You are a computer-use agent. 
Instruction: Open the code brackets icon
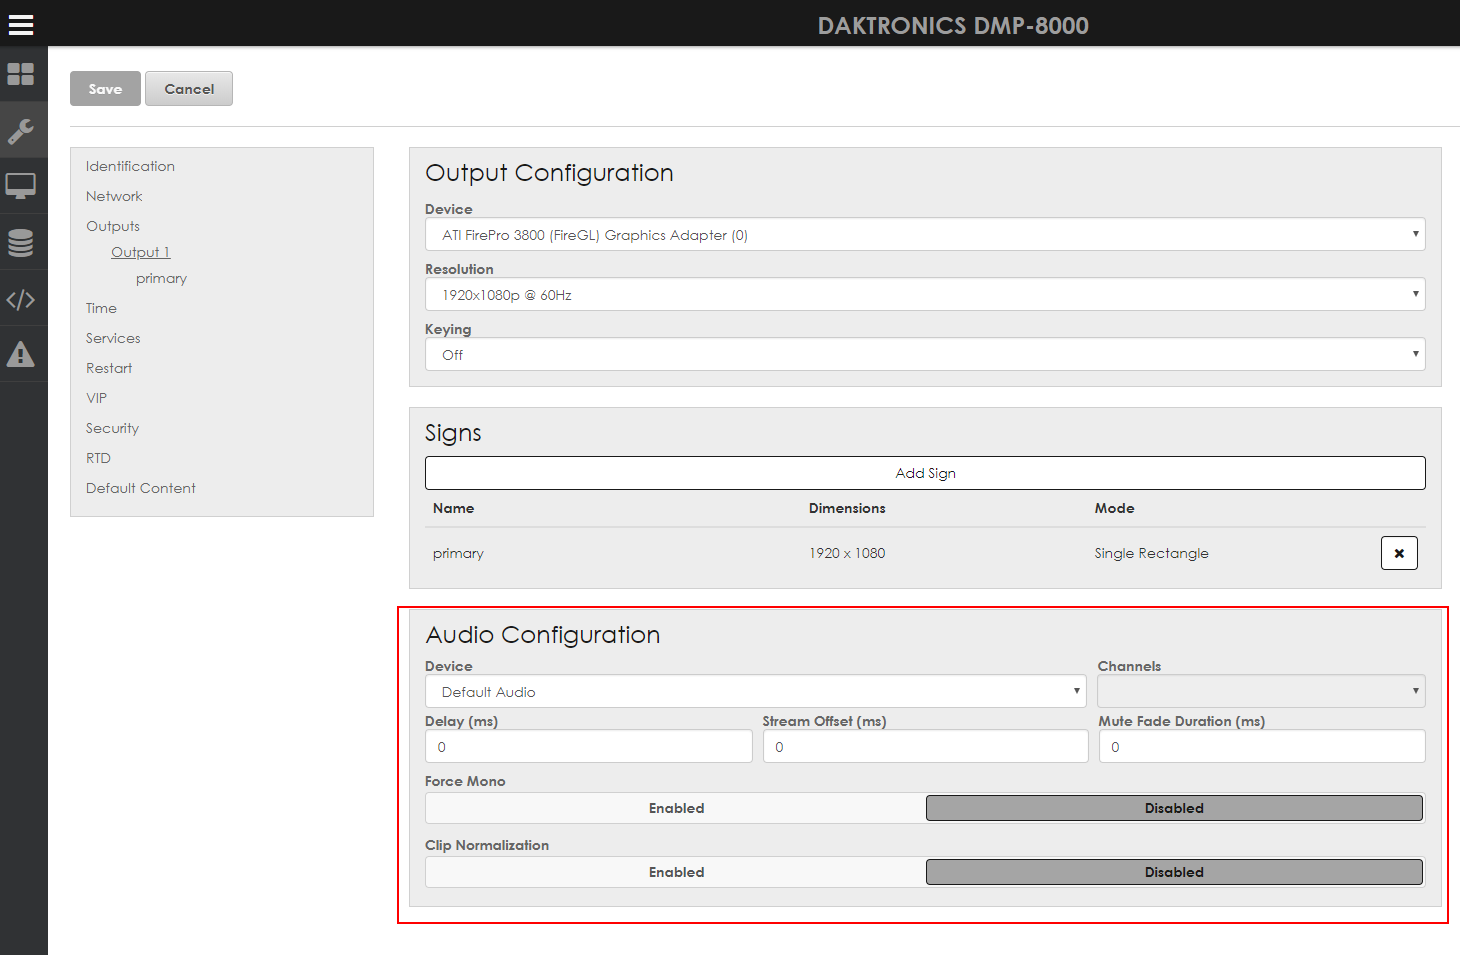tap(21, 299)
